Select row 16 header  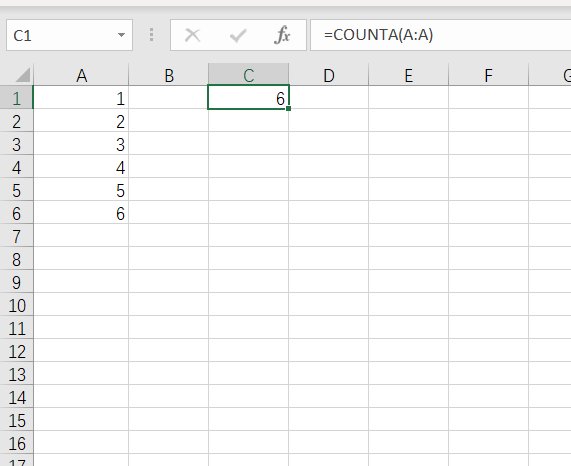[x=16, y=442]
